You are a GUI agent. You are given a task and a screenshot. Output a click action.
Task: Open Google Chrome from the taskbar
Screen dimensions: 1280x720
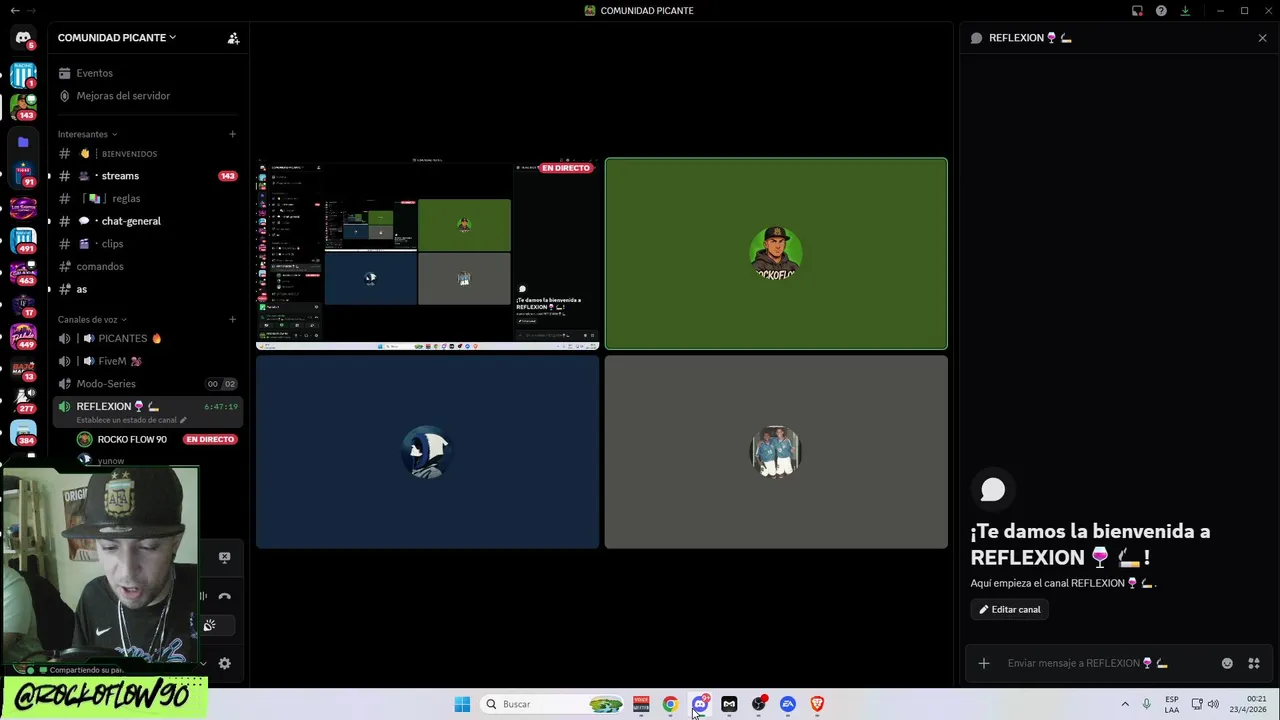[670, 704]
